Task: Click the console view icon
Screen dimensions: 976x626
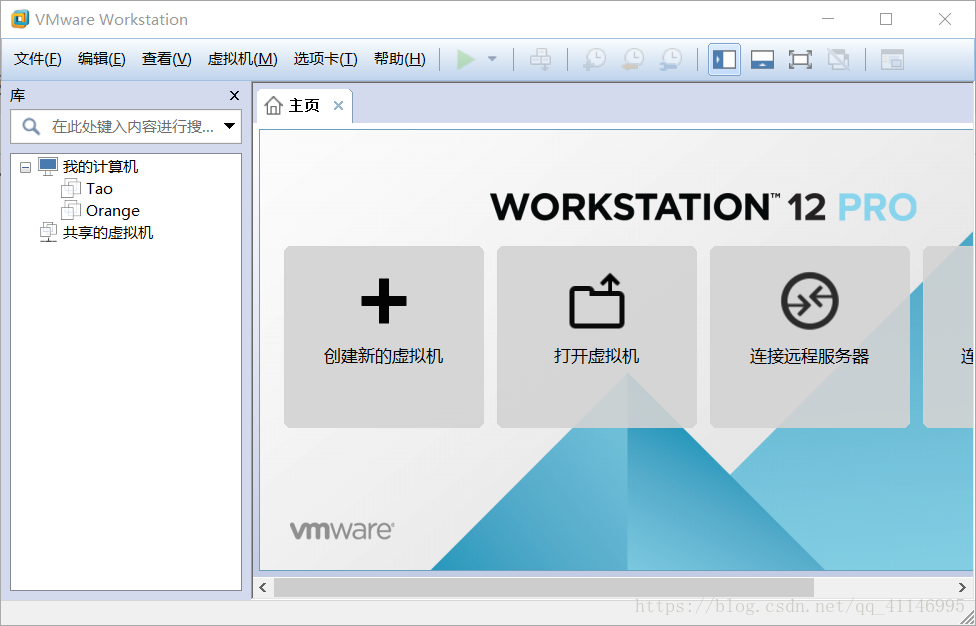Action: (x=892, y=60)
